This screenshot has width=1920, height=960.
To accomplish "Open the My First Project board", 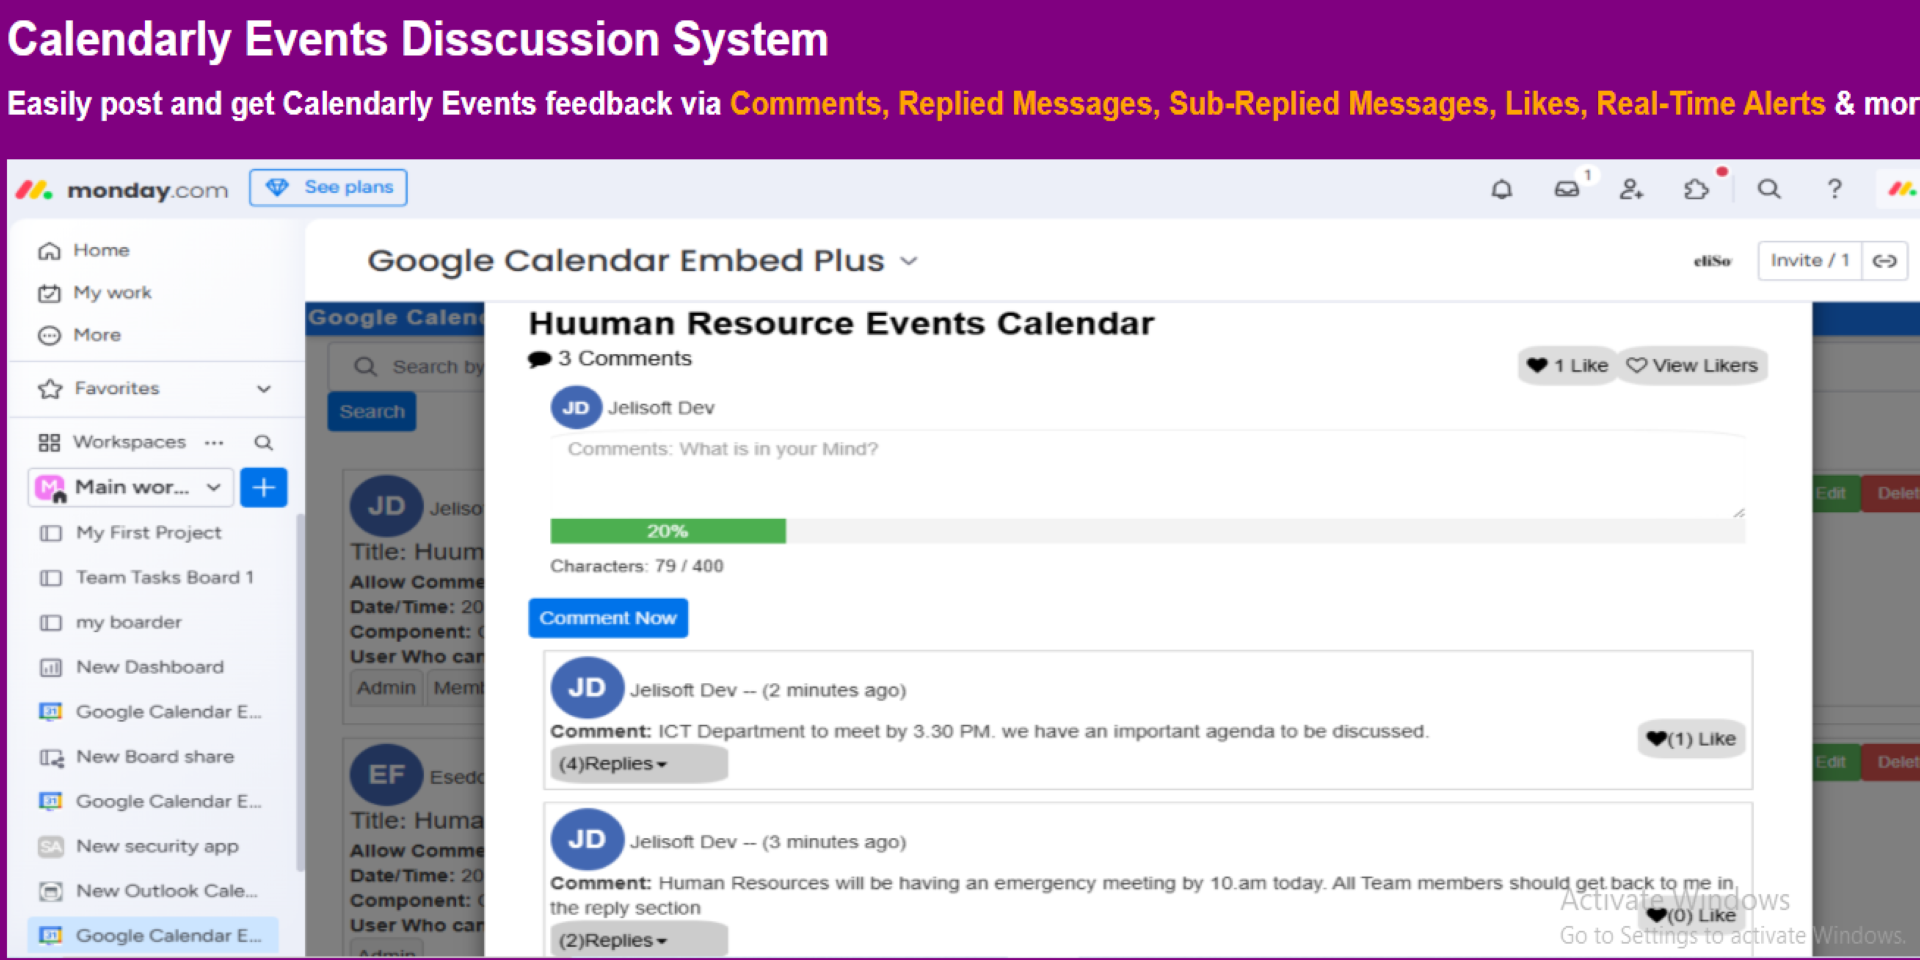I will [149, 533].
